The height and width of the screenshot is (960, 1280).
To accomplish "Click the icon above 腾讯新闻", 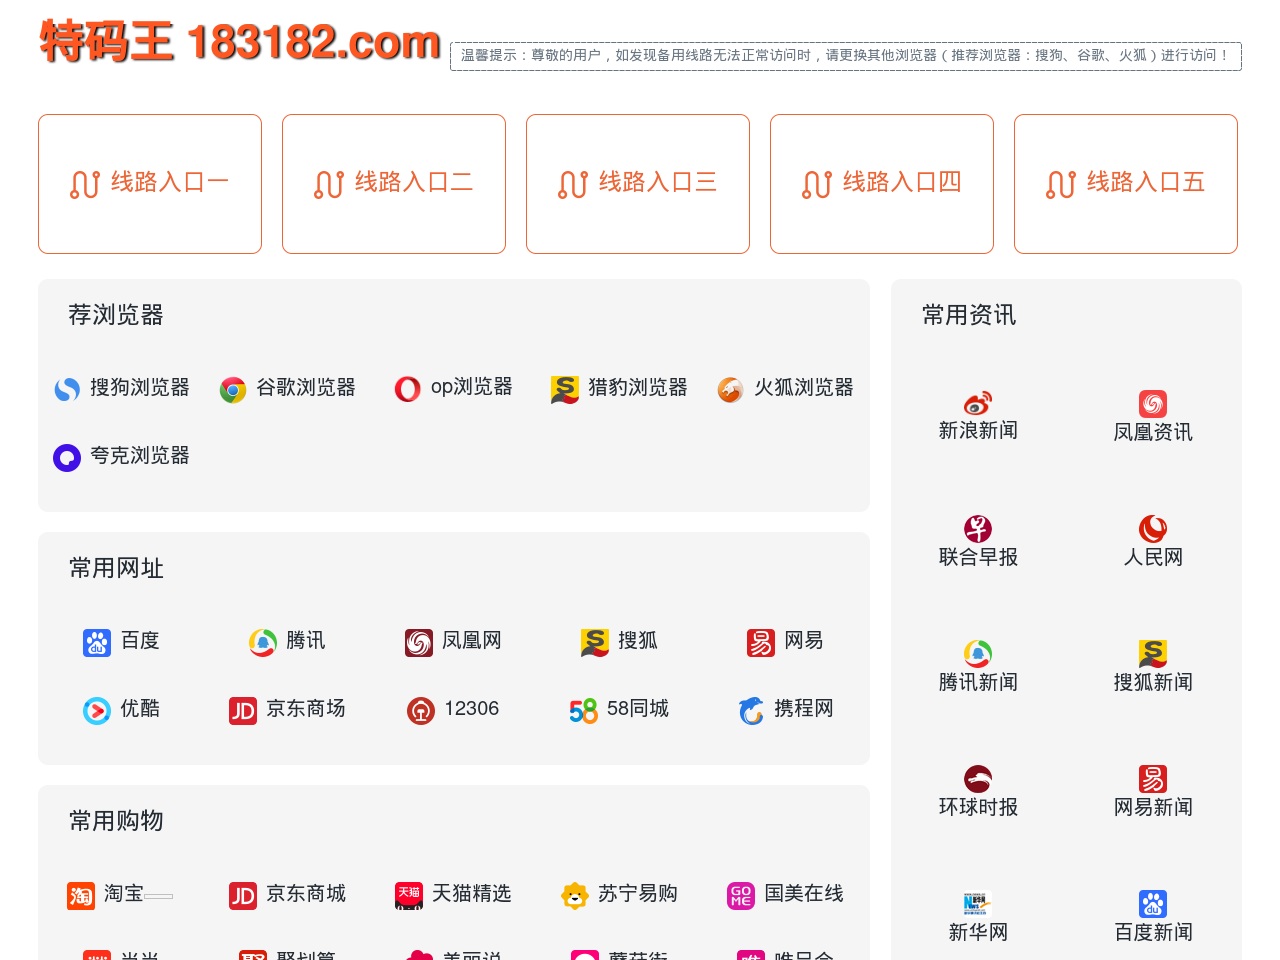I will [978, 653].
